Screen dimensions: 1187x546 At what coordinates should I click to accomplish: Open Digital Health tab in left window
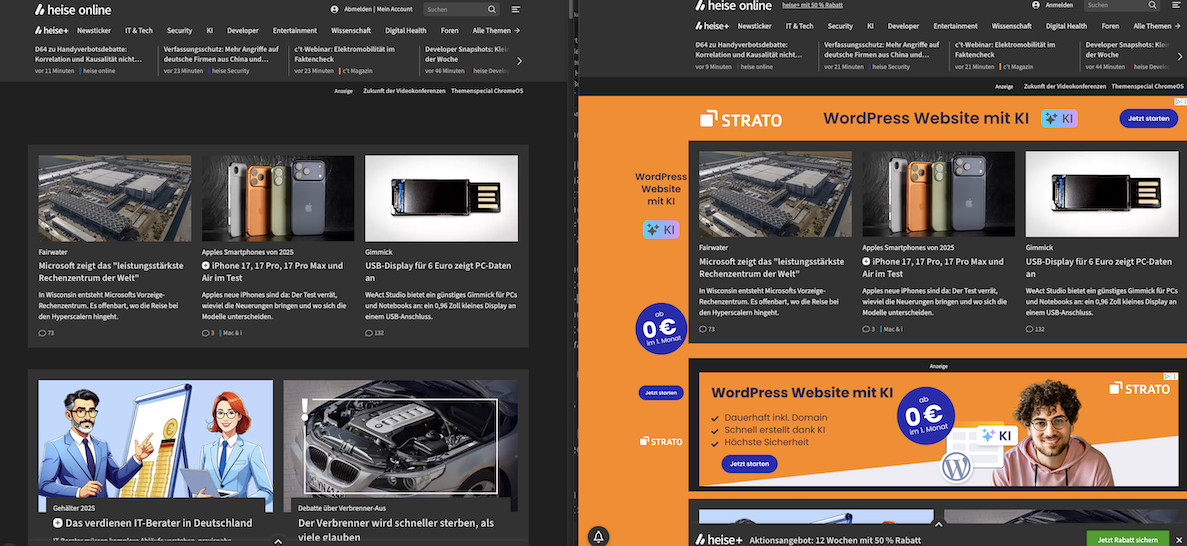pyautogui.click(x=406, y=30)
